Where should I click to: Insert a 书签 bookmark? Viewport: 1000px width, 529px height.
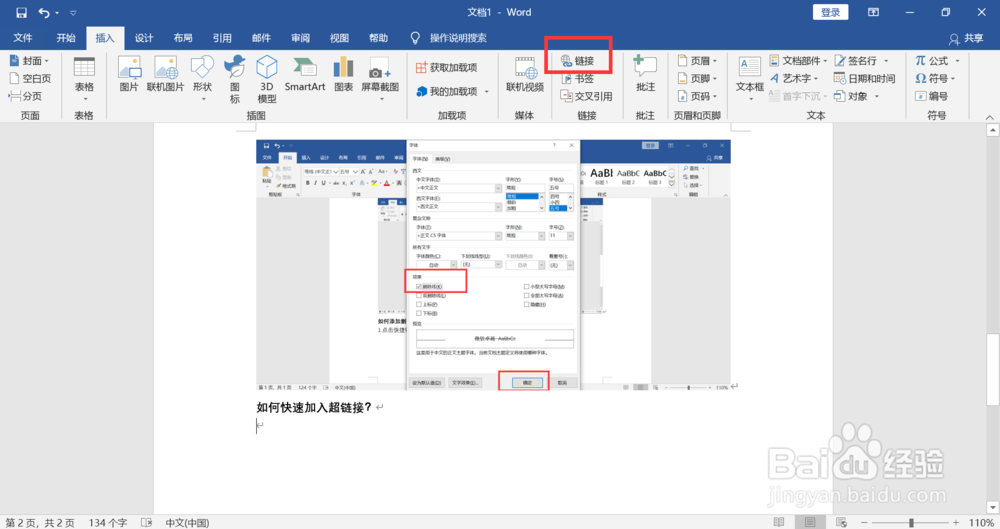(578, 78)
